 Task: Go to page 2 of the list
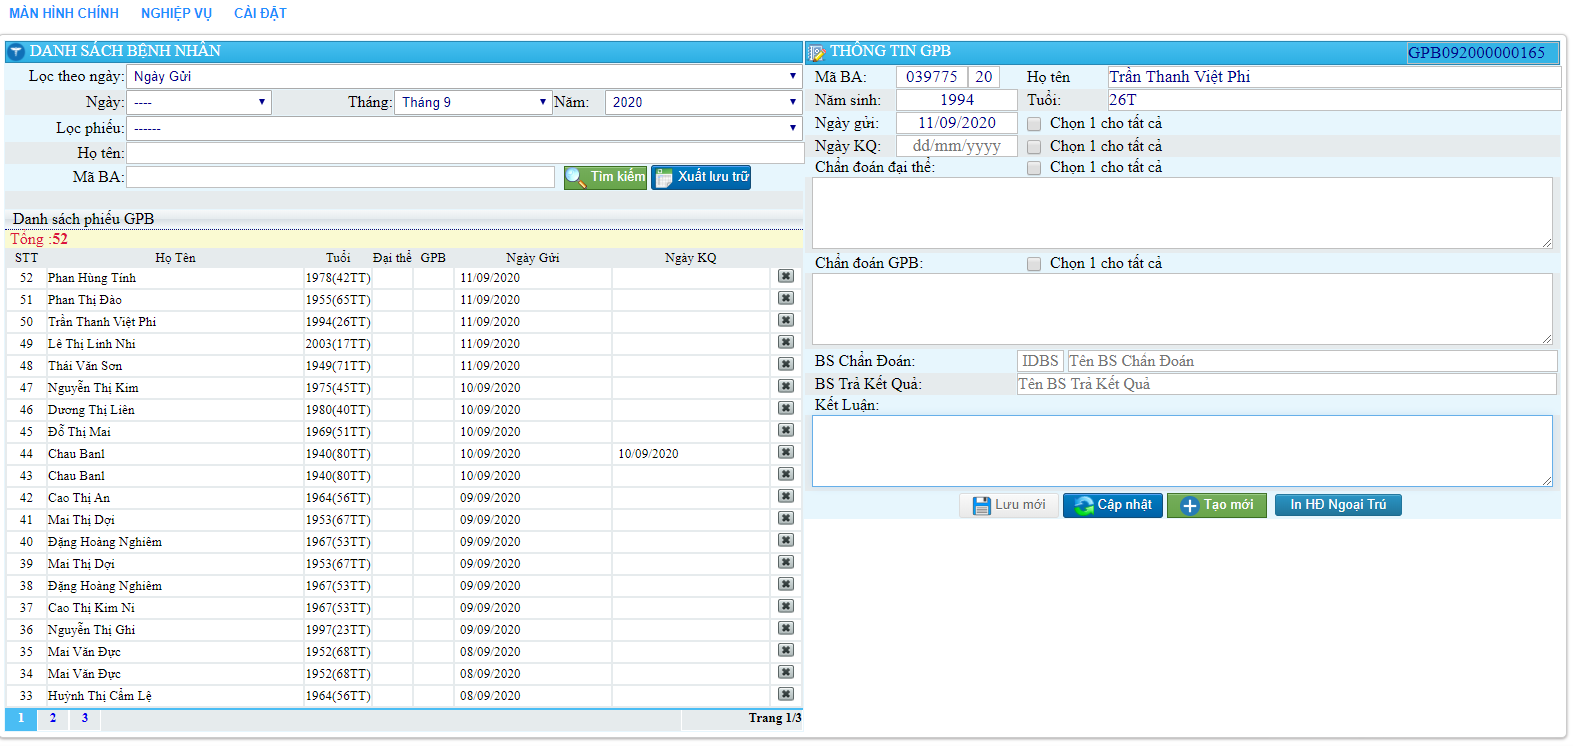[x=53, y=718]
